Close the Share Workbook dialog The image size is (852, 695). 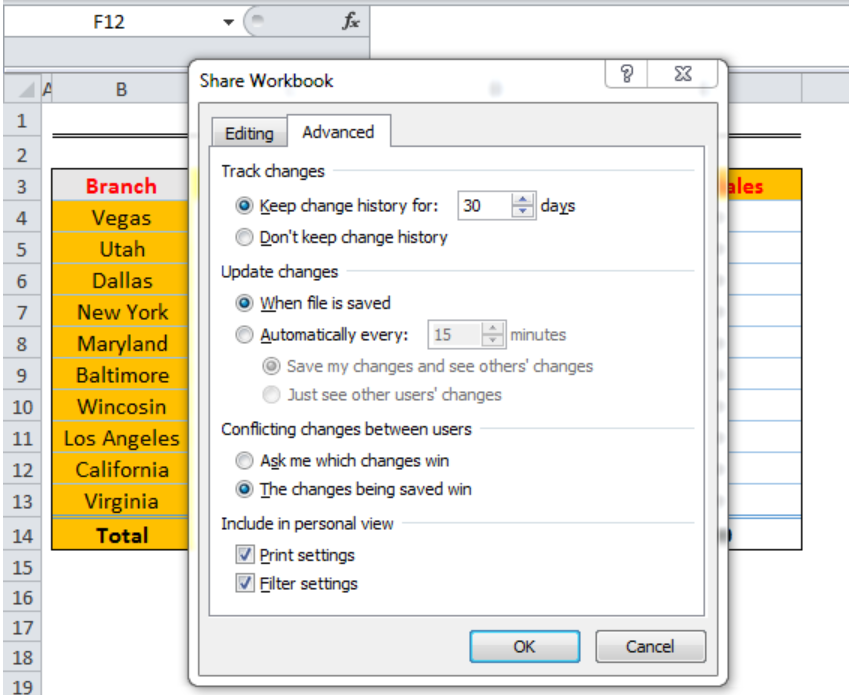click(683, 73)
